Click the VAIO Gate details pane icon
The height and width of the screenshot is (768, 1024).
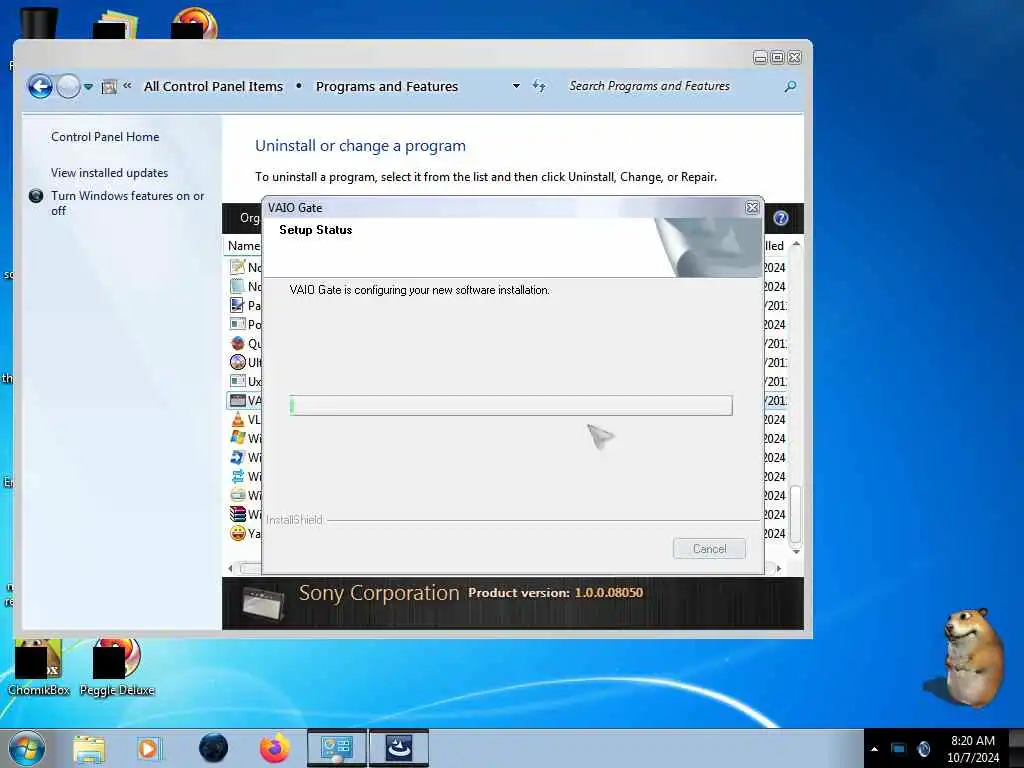click(263, 601)
